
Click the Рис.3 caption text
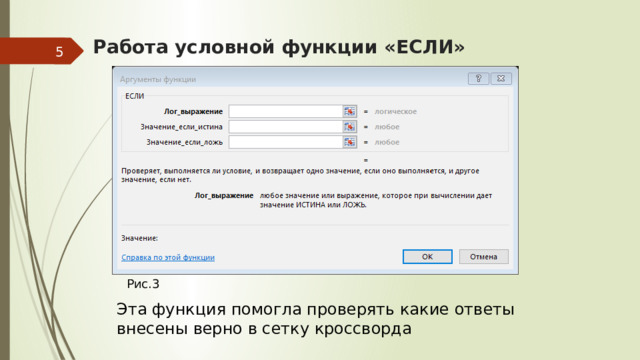click(x=143, y=284)
